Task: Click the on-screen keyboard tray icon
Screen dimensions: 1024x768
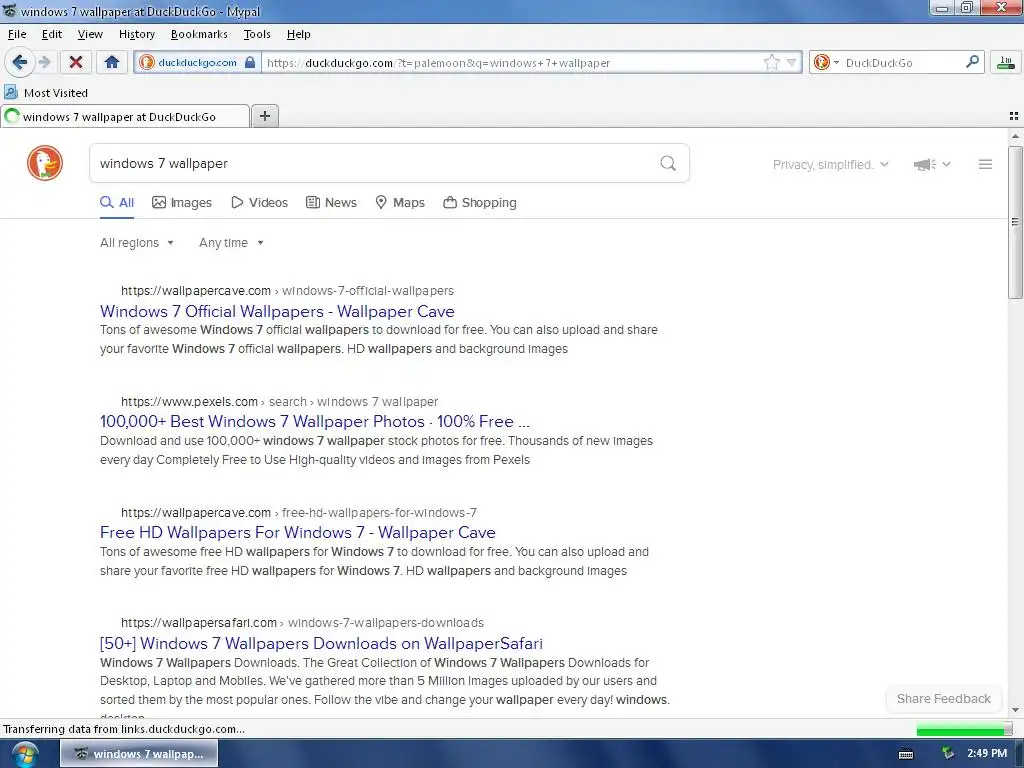Action: coord(905,754)
